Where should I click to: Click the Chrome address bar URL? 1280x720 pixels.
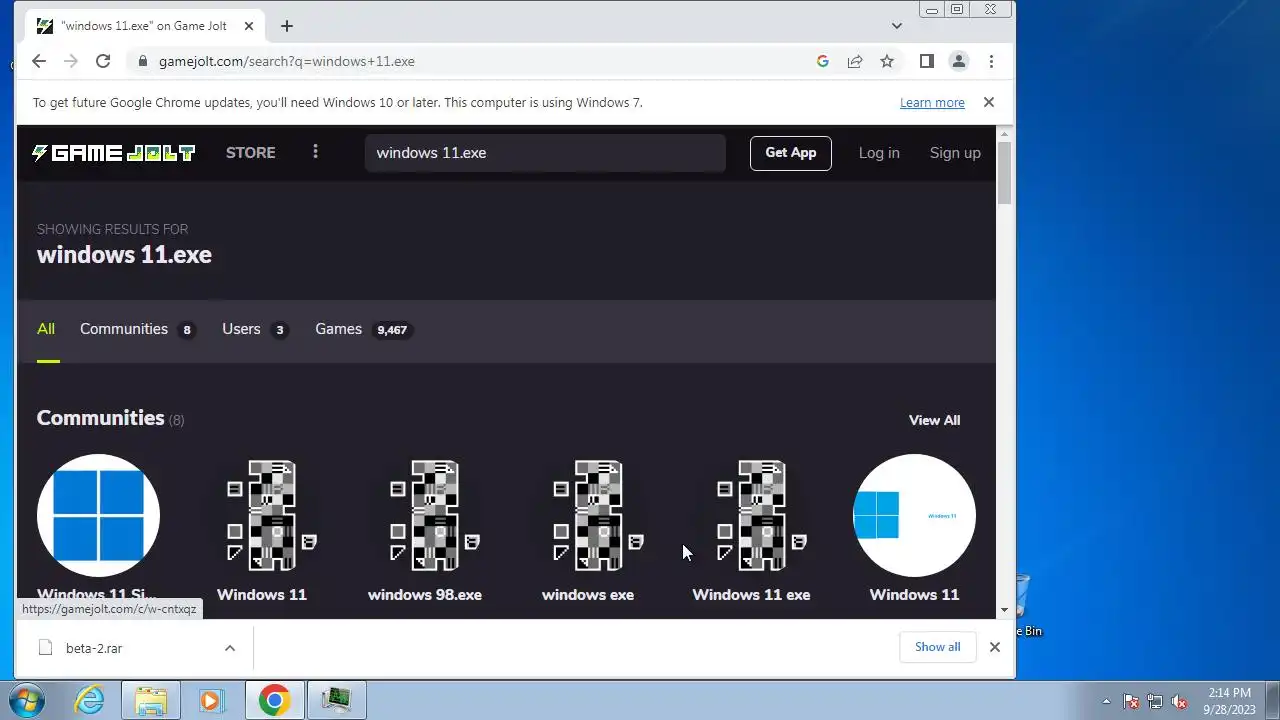click(x=287, y=61)
